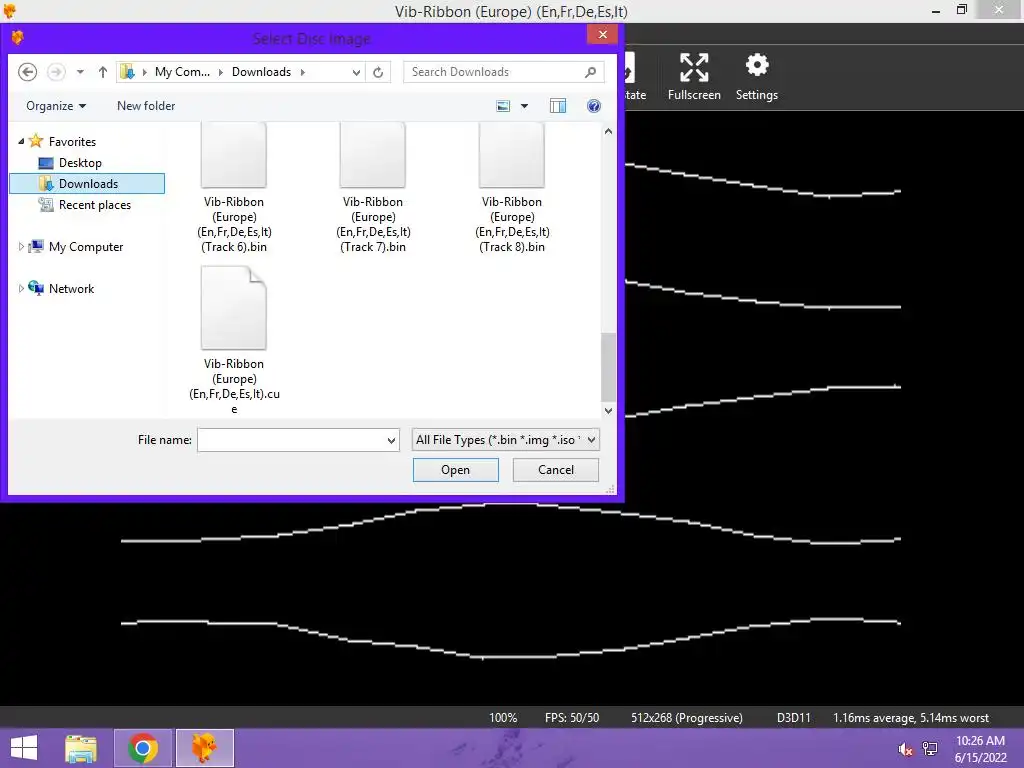Refresh the Downloads folder listing
Image resolution: width=1024 pixels, height=768 pixels.
[x=378, y=72]
